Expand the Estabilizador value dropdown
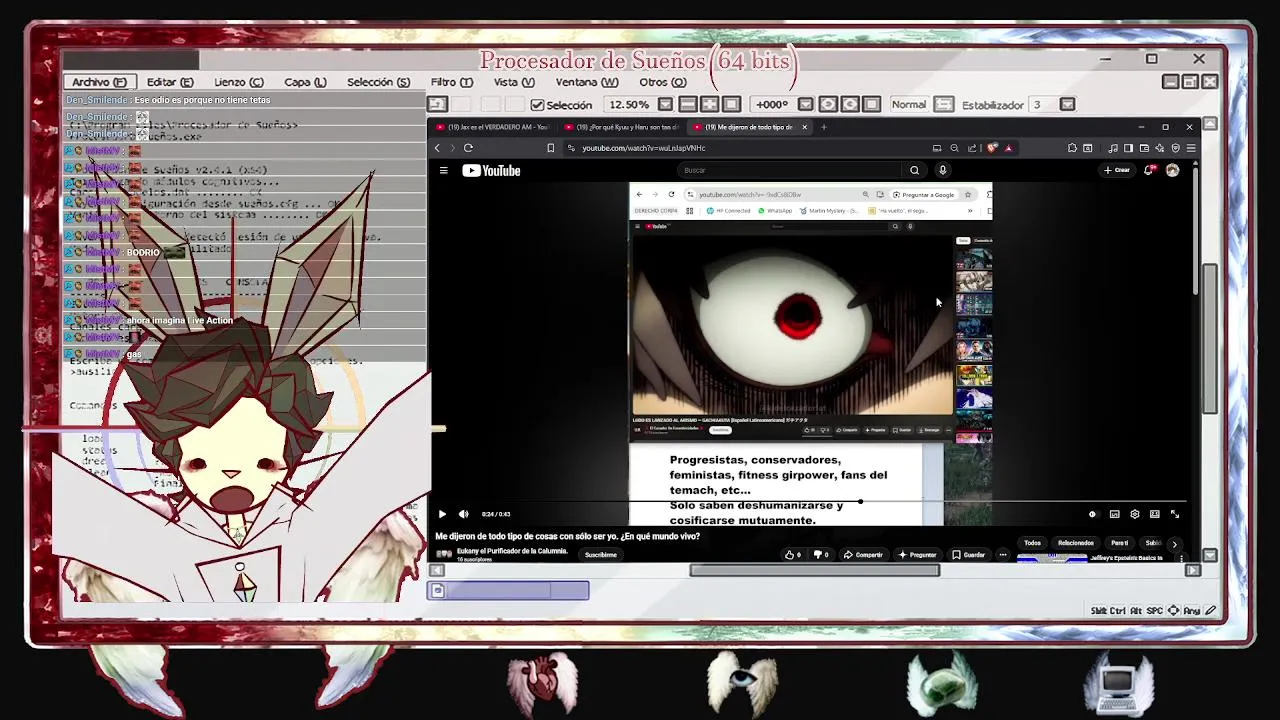The width and height of the screenshot is (1280, 720). pyautogui.click(x=1067, y=105)
